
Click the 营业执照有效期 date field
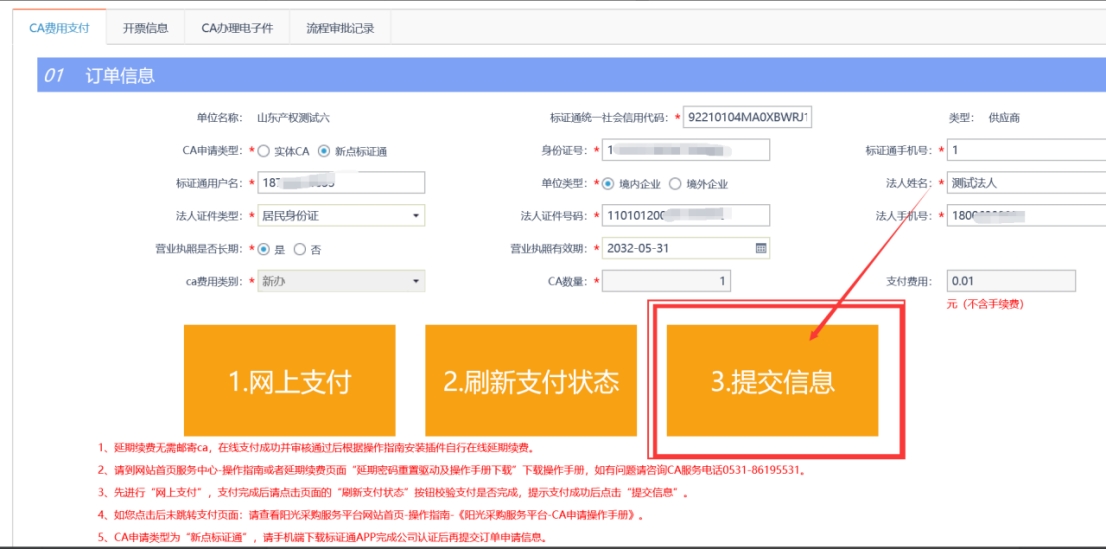675,248
